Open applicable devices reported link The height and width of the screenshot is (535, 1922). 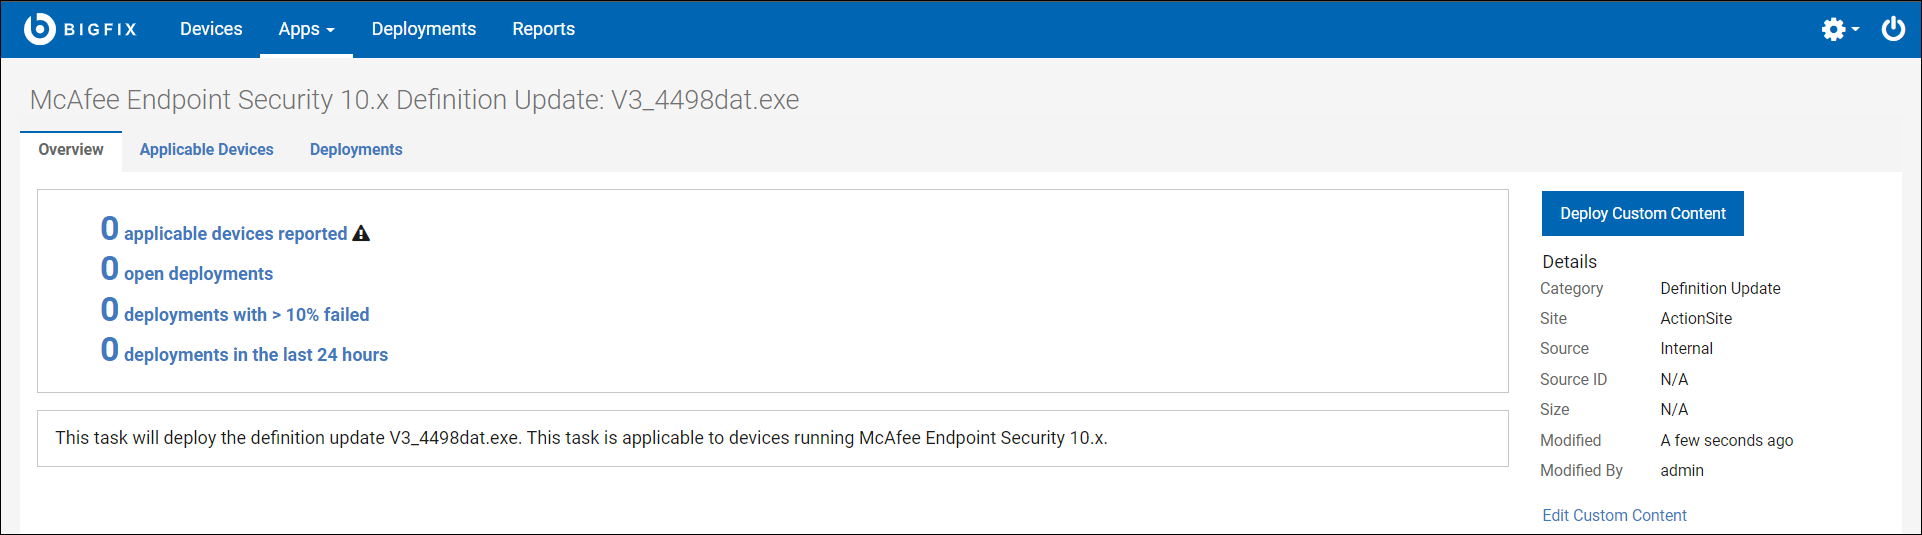pos(235,234)
